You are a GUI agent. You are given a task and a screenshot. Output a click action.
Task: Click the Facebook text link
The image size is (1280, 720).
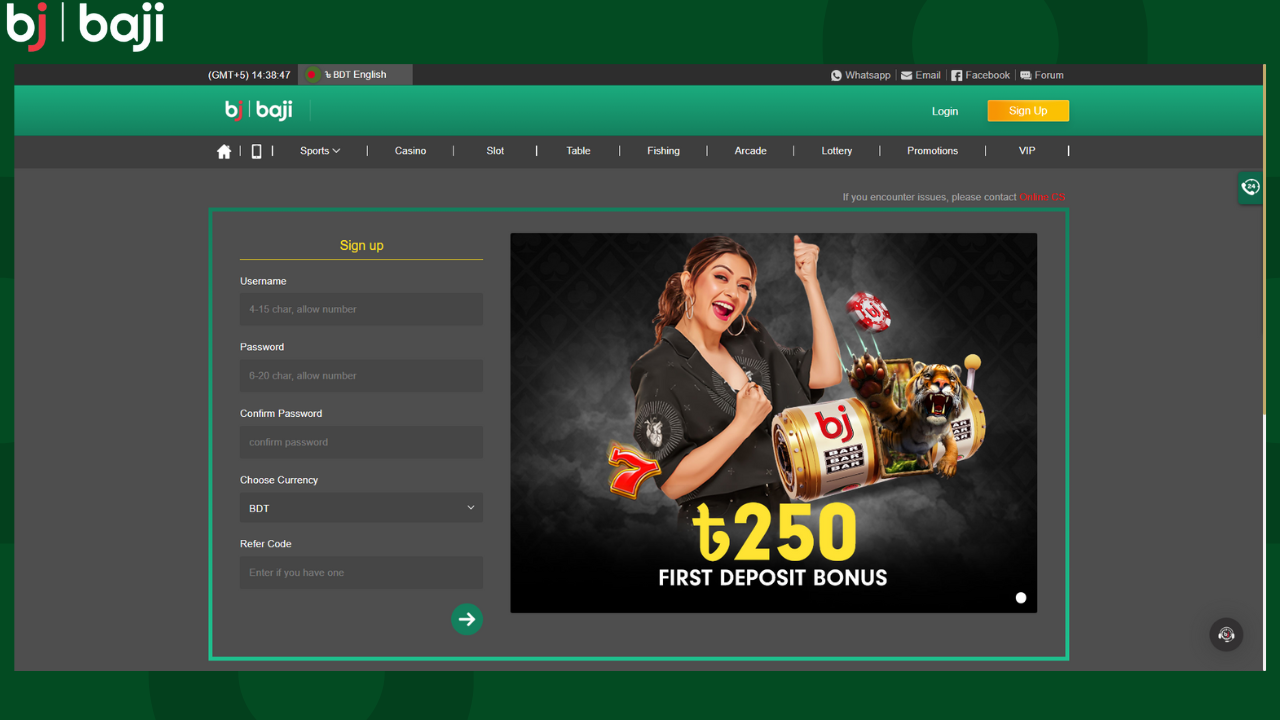[988, 75]
